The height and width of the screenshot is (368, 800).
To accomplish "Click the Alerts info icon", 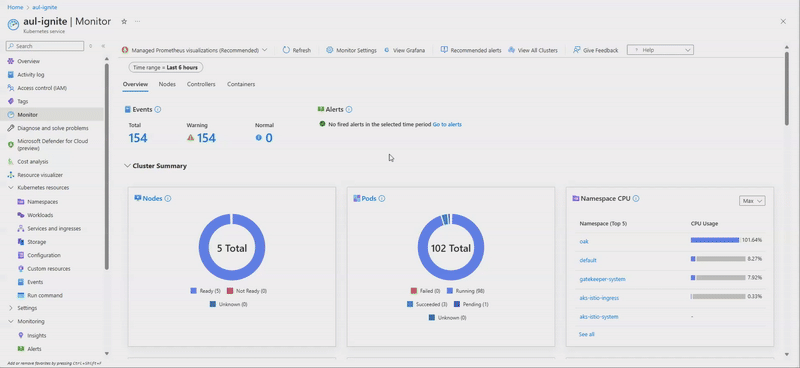I will pos(348,109).
